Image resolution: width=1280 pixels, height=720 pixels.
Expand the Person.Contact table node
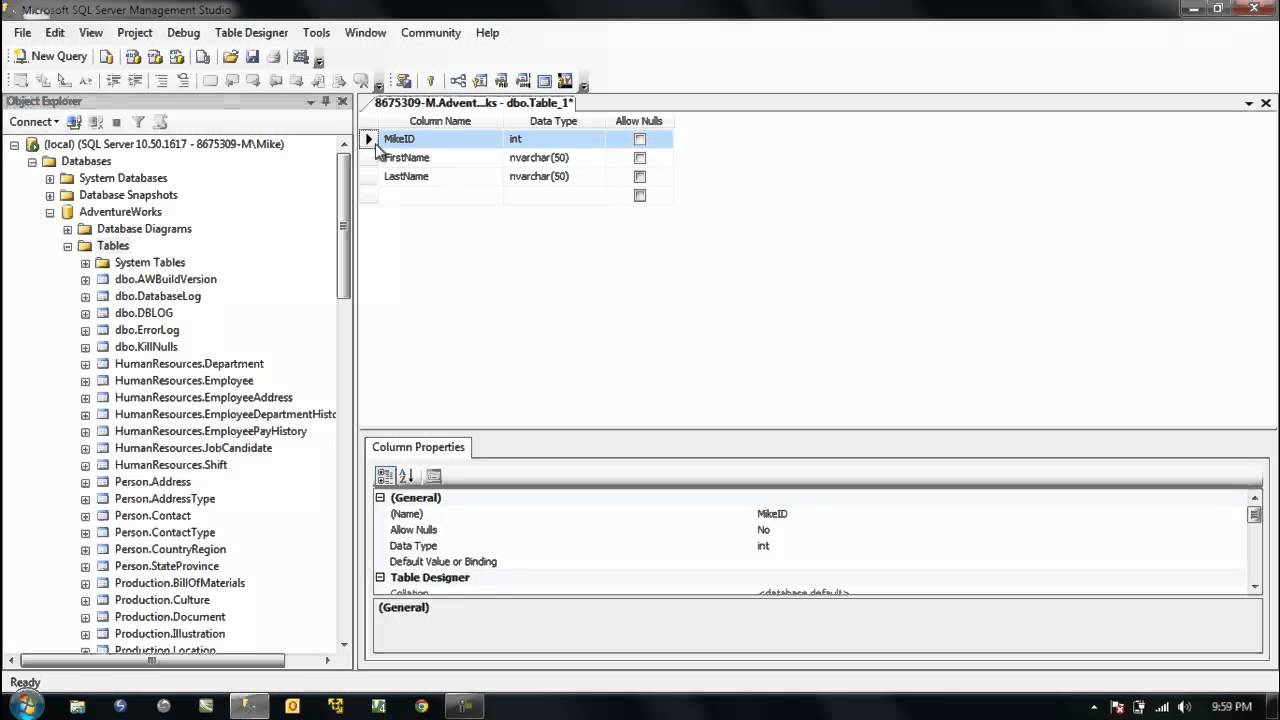point(85,516)
